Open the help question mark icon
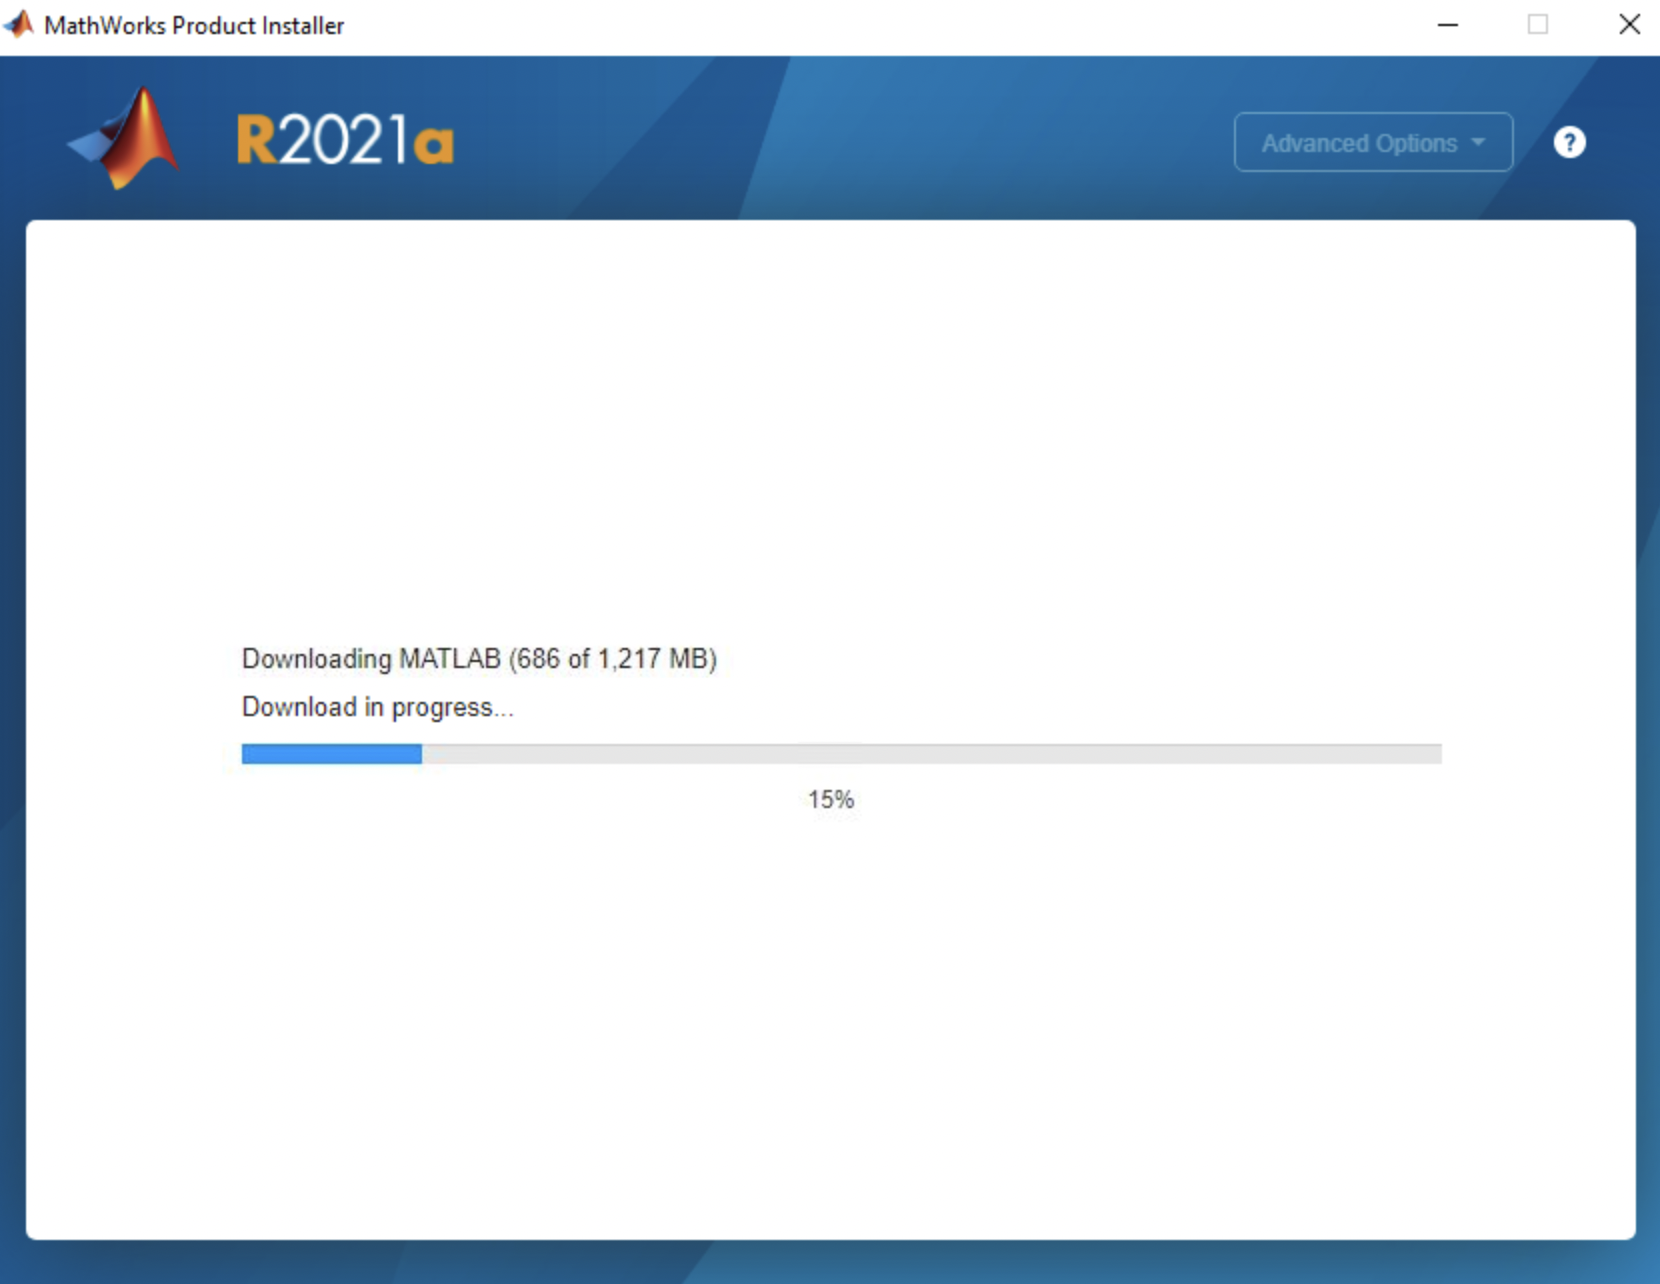The width and height of the screenshot is (1660, 1284). tap(1569, 143)
